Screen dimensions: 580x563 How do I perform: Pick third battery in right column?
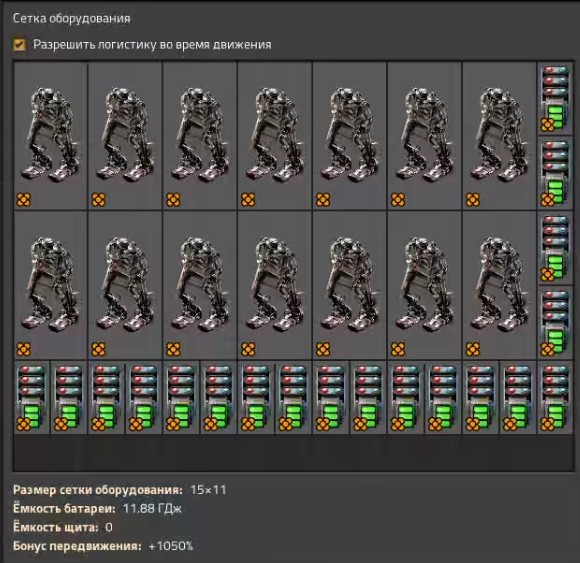pos(555,248)
